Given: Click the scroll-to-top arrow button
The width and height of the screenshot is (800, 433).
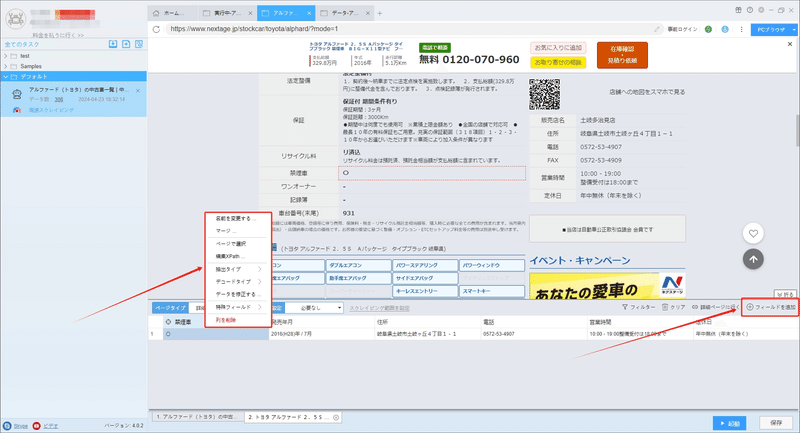Looking at the screenshot, I should point(753,259).
